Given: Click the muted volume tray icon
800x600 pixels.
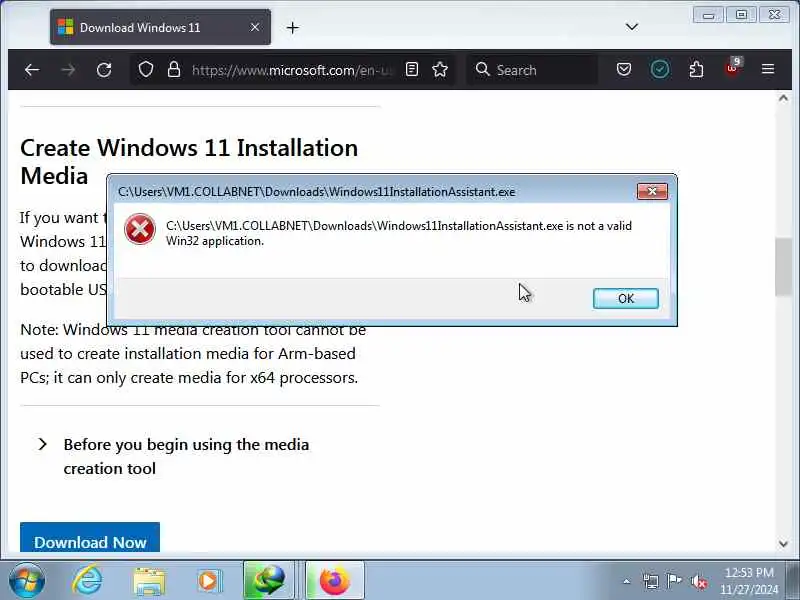Looking at the screenshot, I should click(x=698, y=581).
